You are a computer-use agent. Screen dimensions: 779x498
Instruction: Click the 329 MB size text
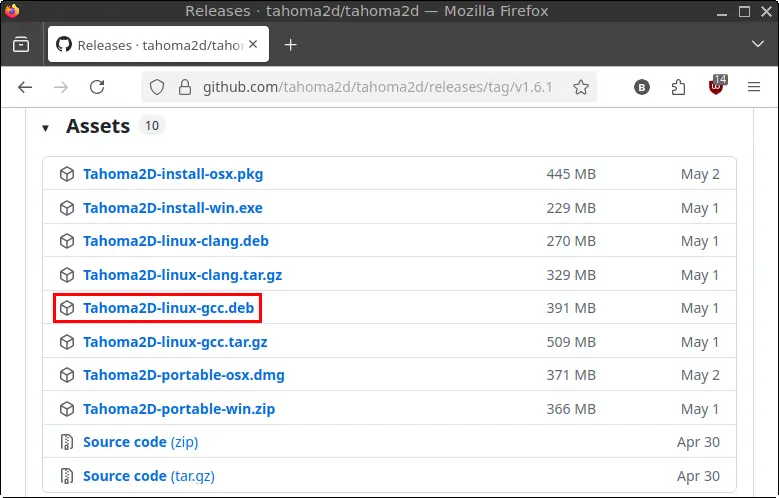click(571, 275)
